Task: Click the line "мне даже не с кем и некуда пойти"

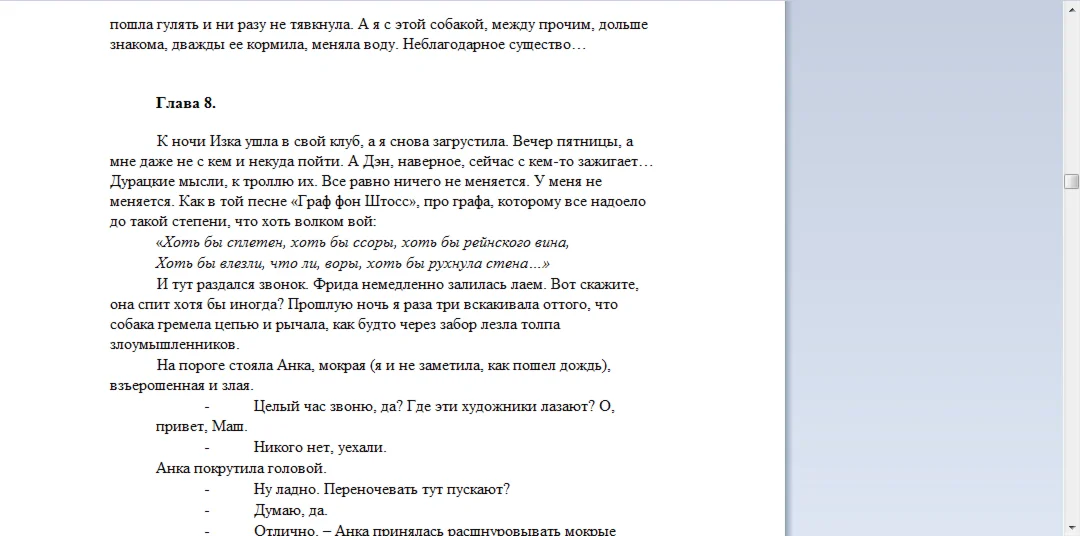Action: (381, 162)
